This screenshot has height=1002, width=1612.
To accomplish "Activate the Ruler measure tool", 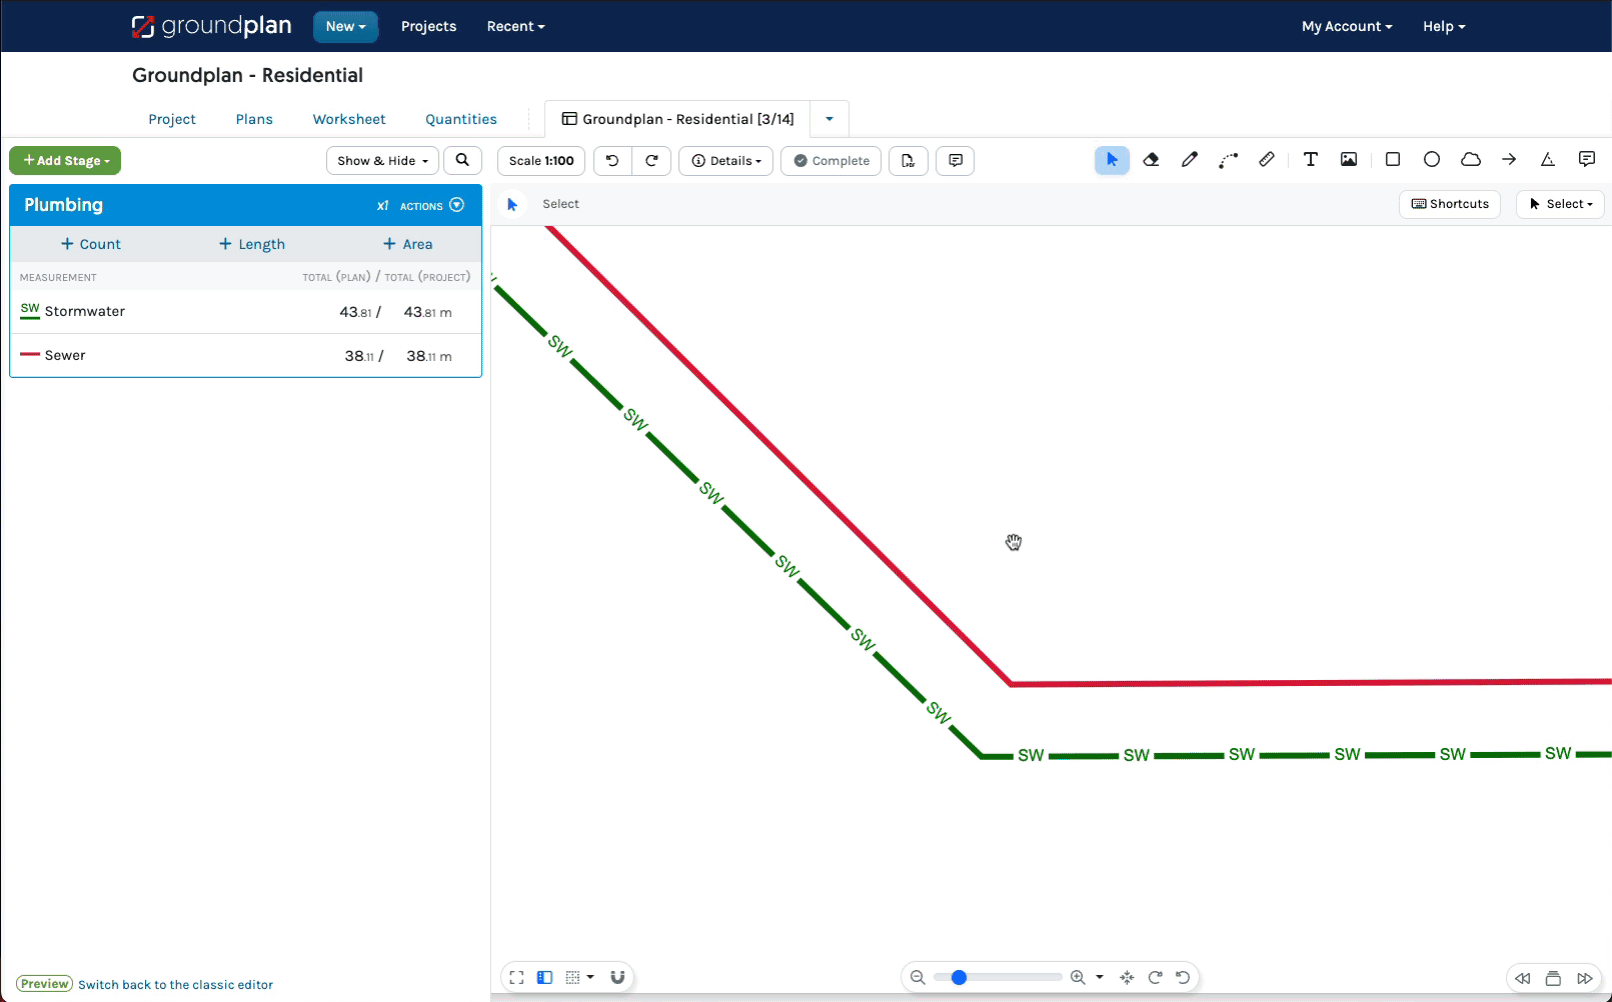I will (x=1267, y=160).
